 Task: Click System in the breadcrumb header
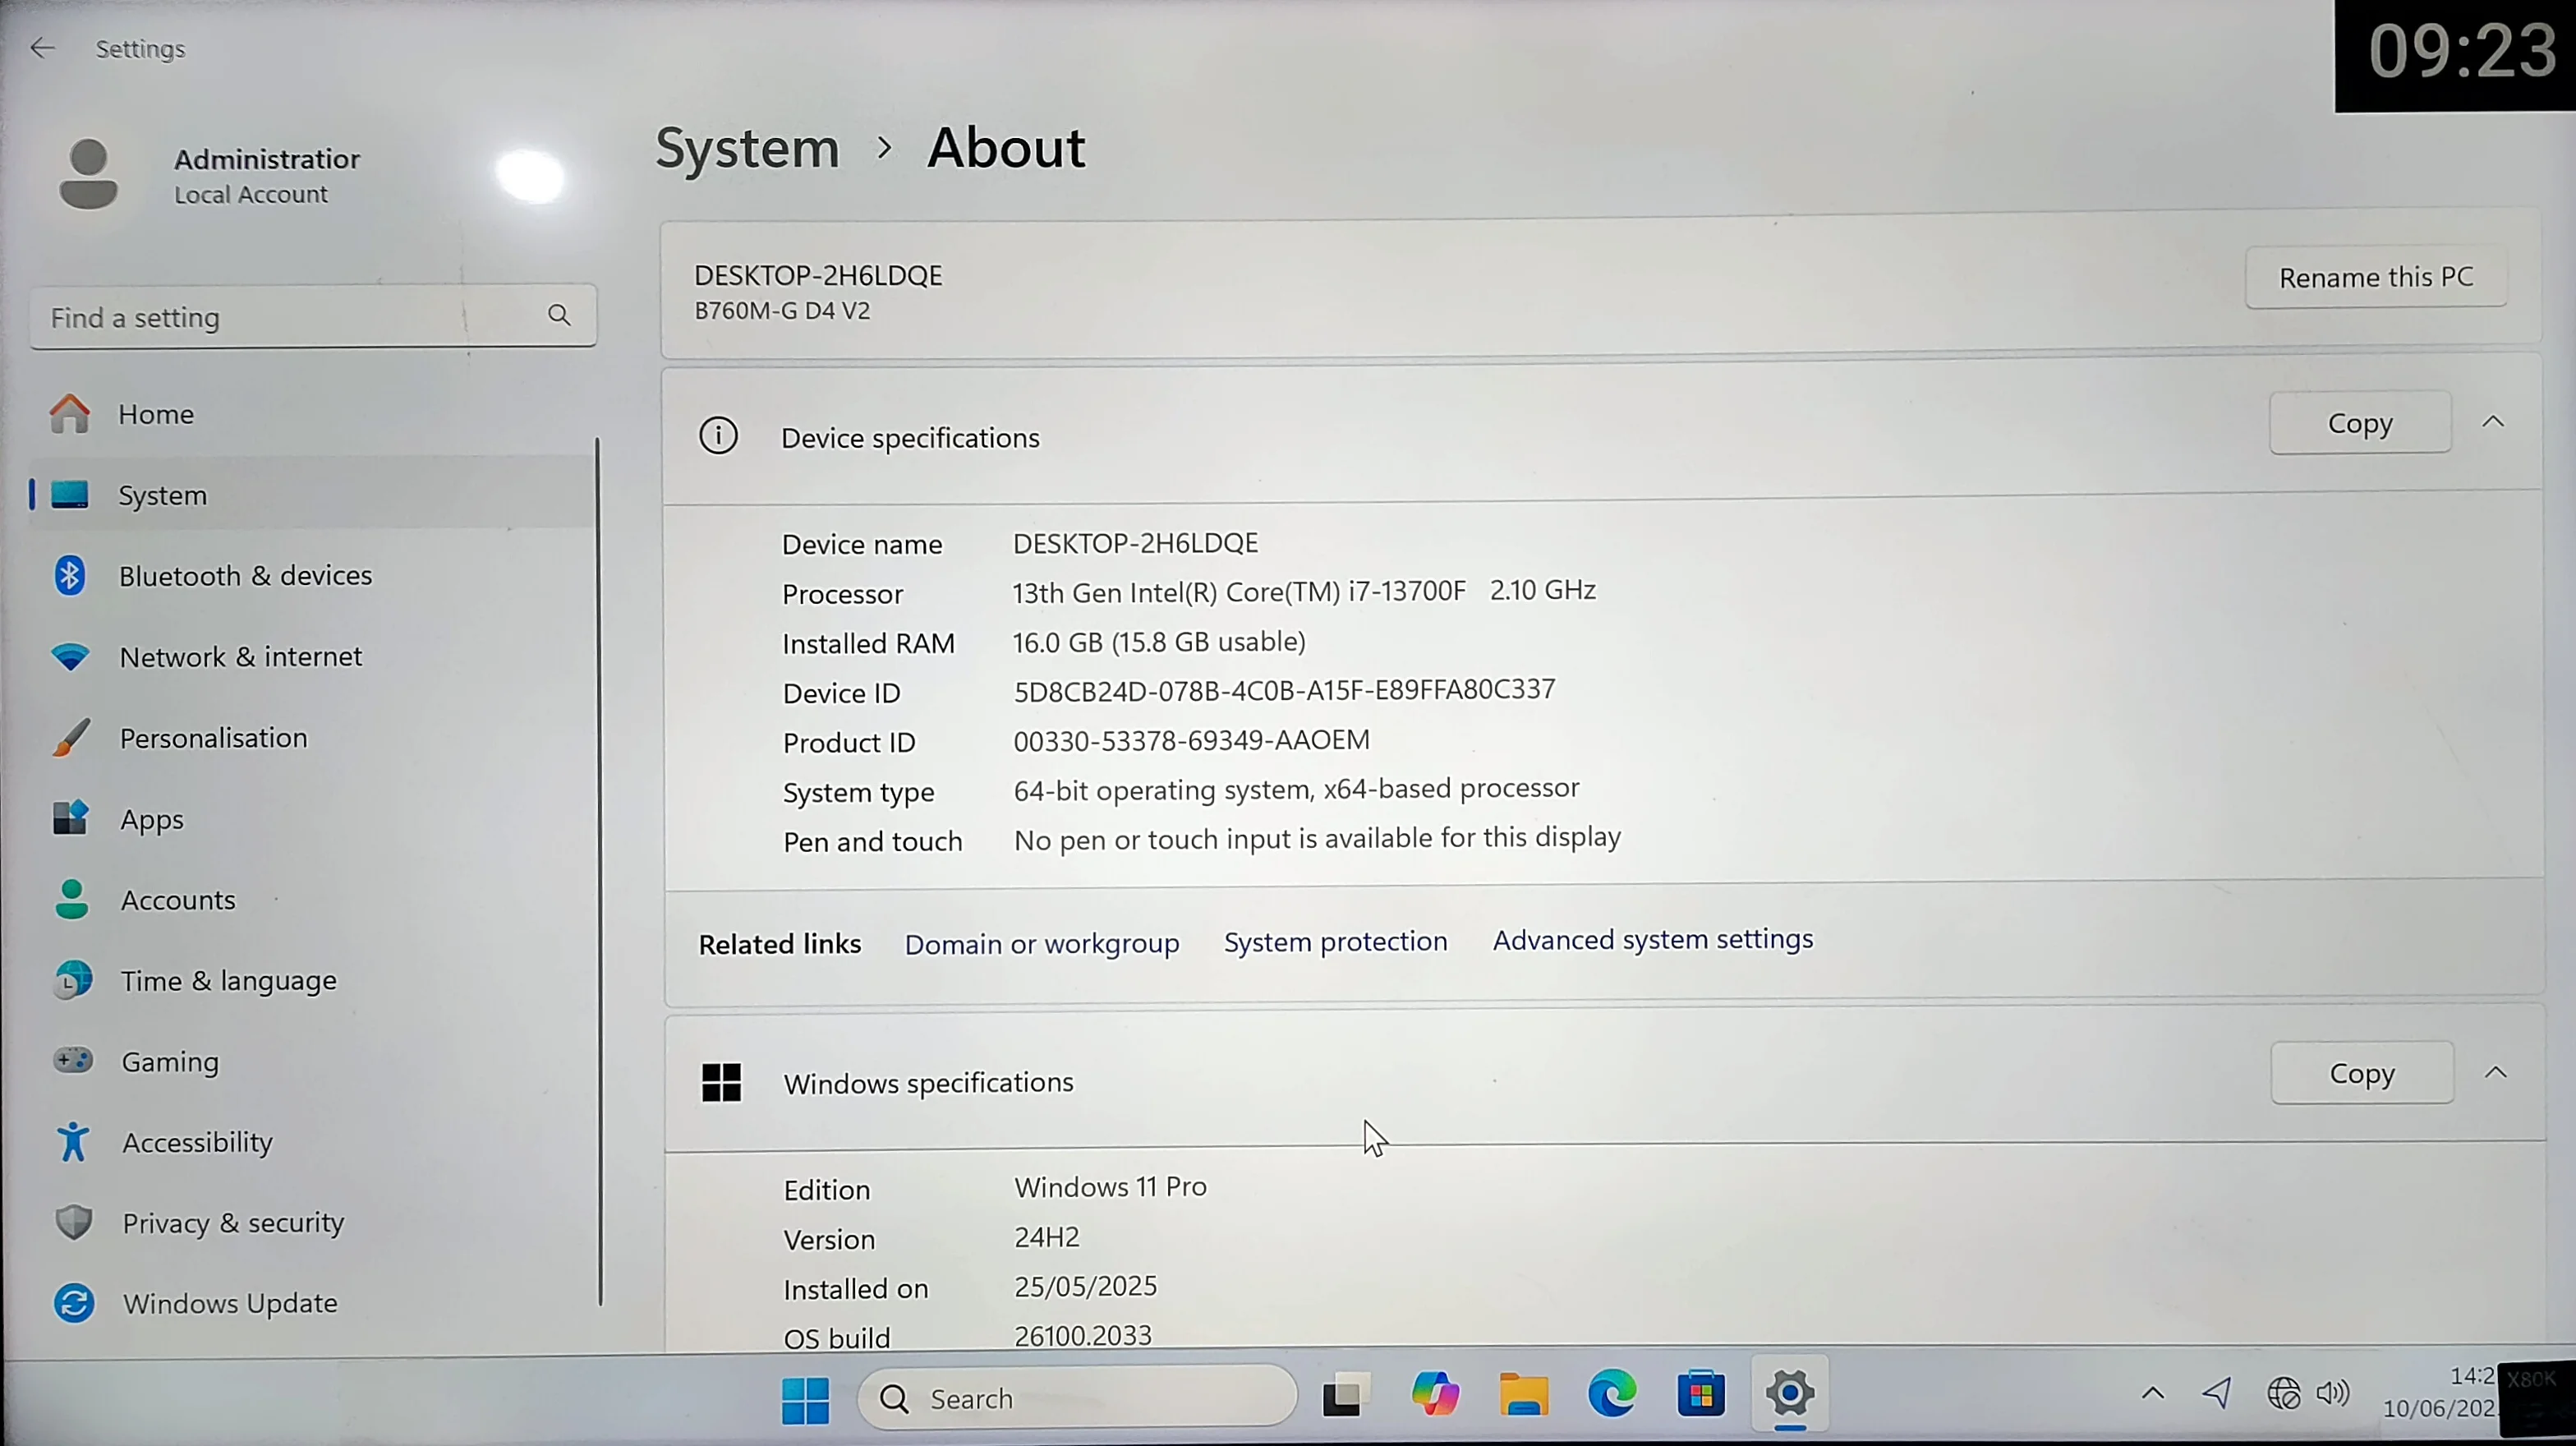pos(747,149)
